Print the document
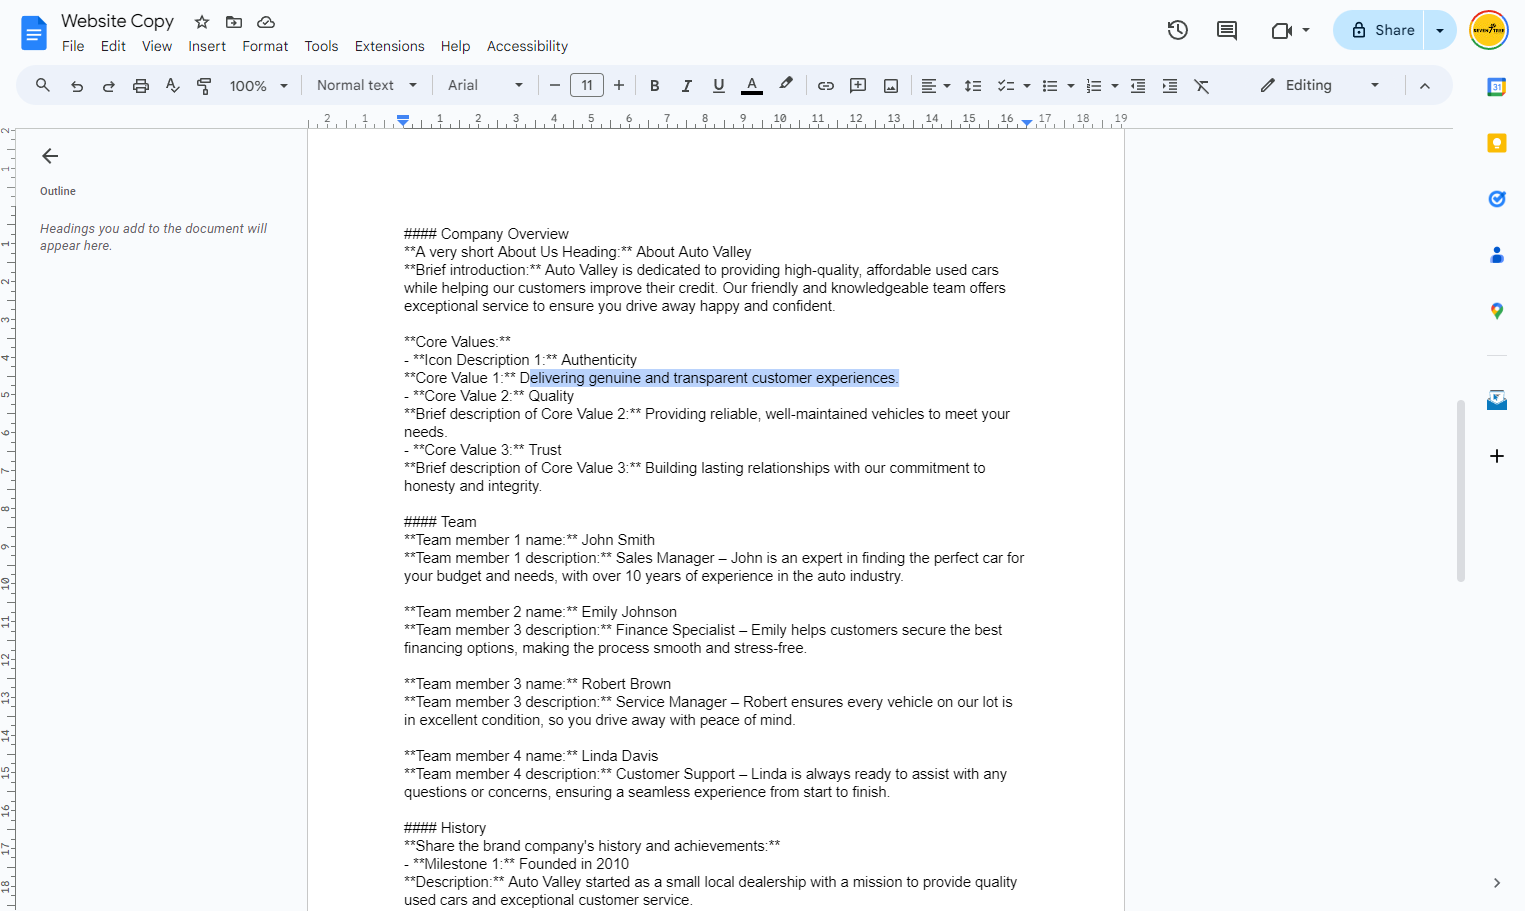 coord(141,86)
